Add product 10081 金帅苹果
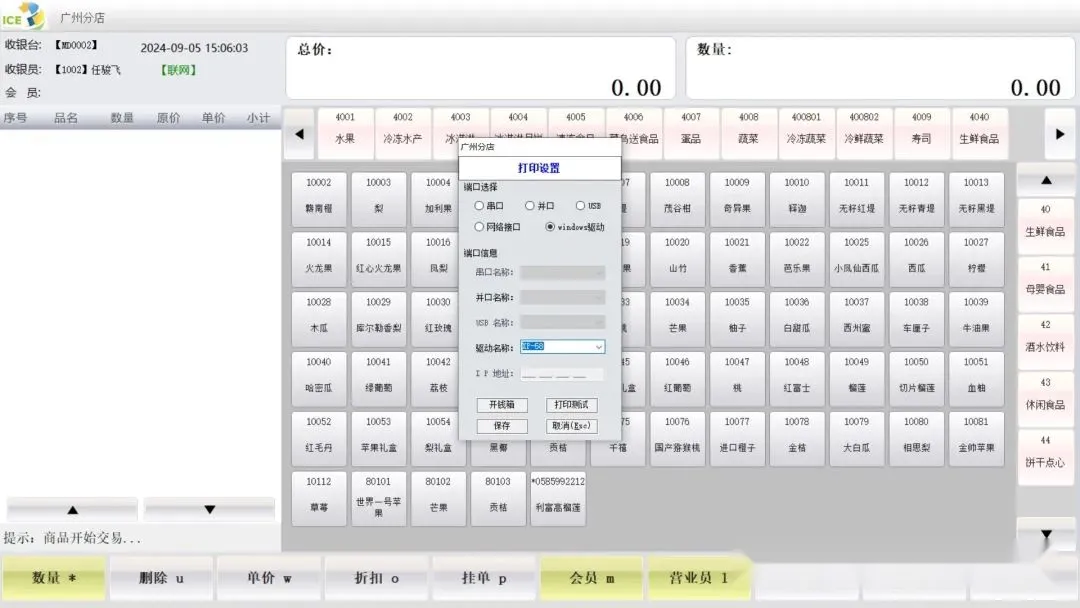The width and height of the screenshot is (1080, 608). coord(976,439)
